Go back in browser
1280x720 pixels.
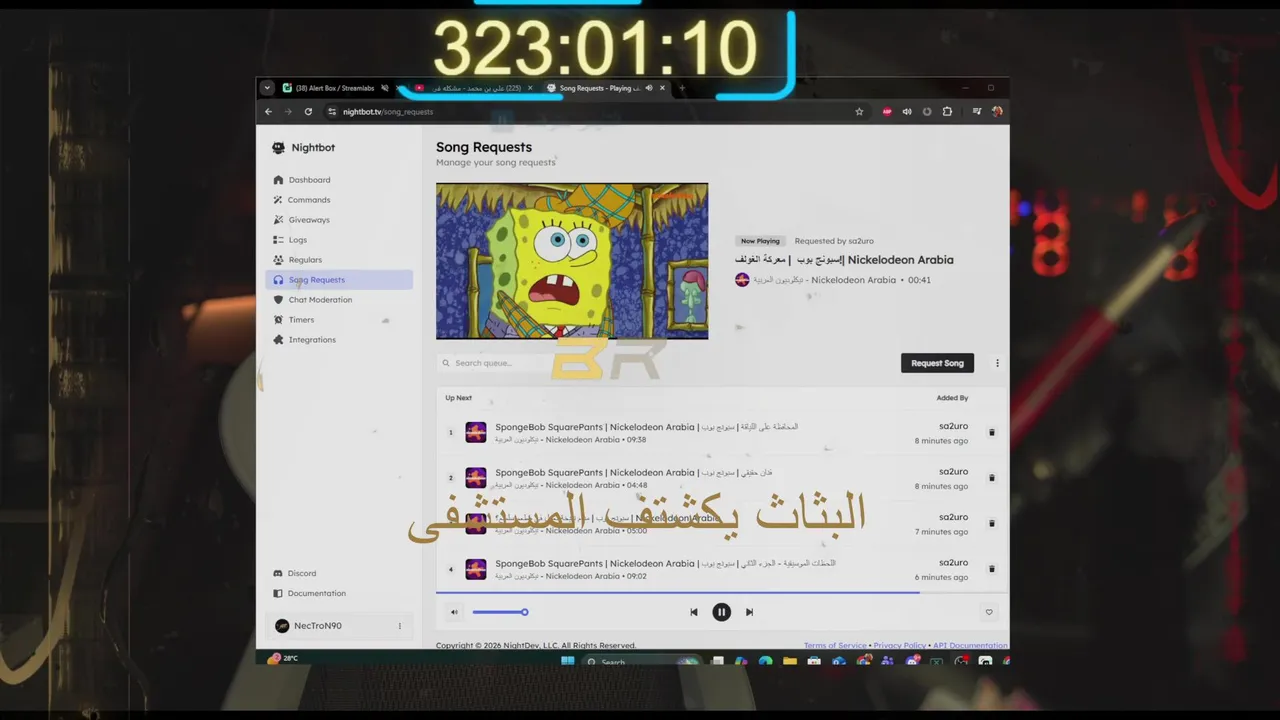[x=268, y=112]
